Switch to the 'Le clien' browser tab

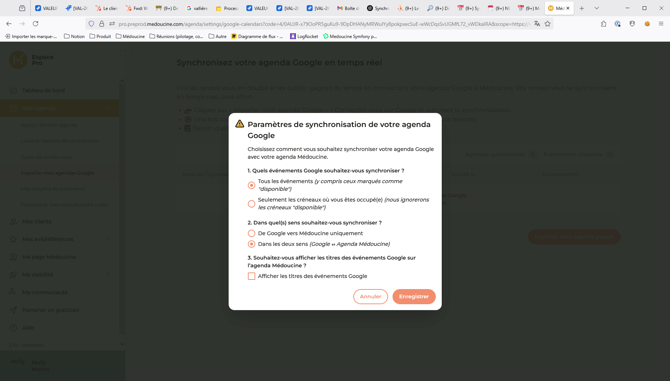point(106,8)
